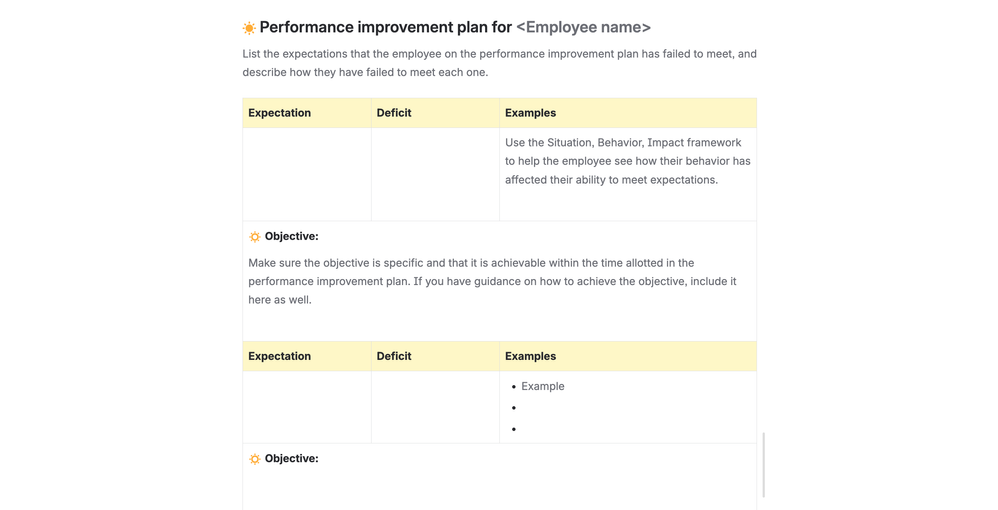This screenshot has width=998, height=510.
Task: Click the second table's Examples header
Action: pos(530,356)
